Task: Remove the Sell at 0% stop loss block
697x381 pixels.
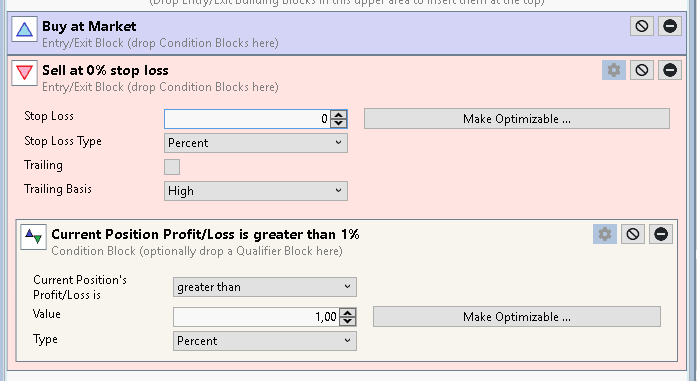Action: click(670, 70)
